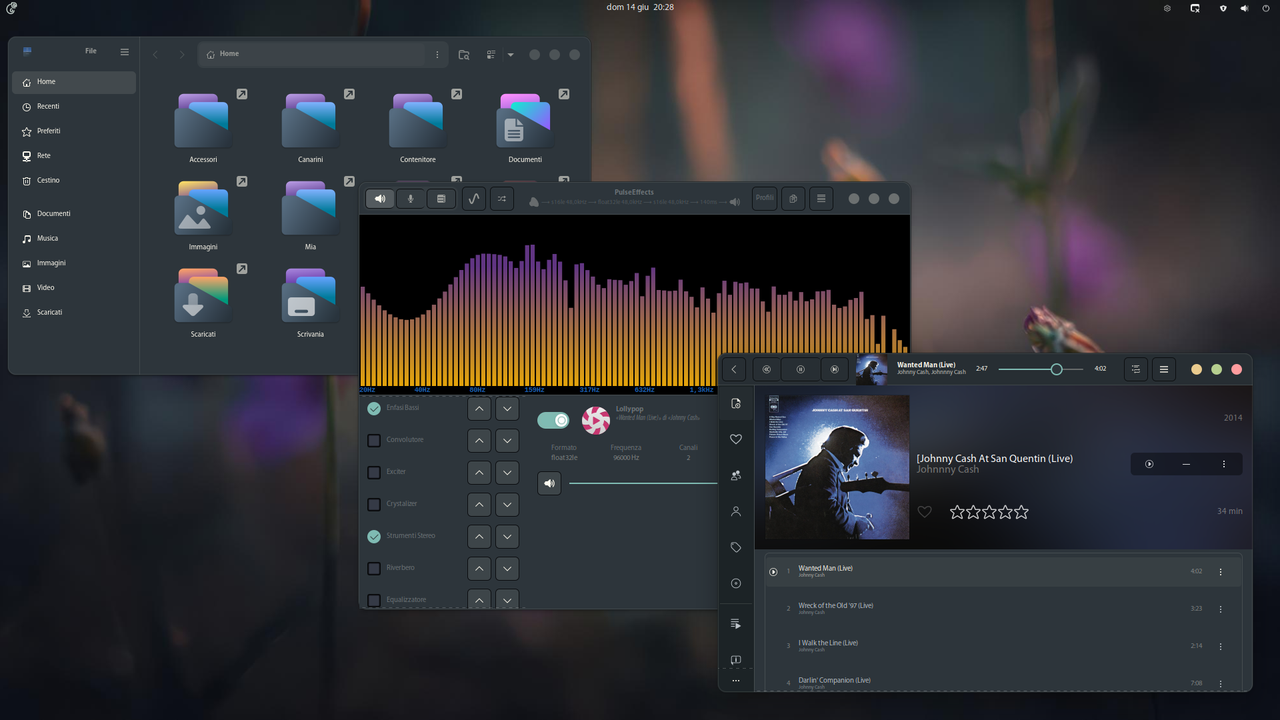This screenshot has width=1280, height=720.
Task: Open Lollypop playlists sidebar icon
Action: [x=736, y=624]
